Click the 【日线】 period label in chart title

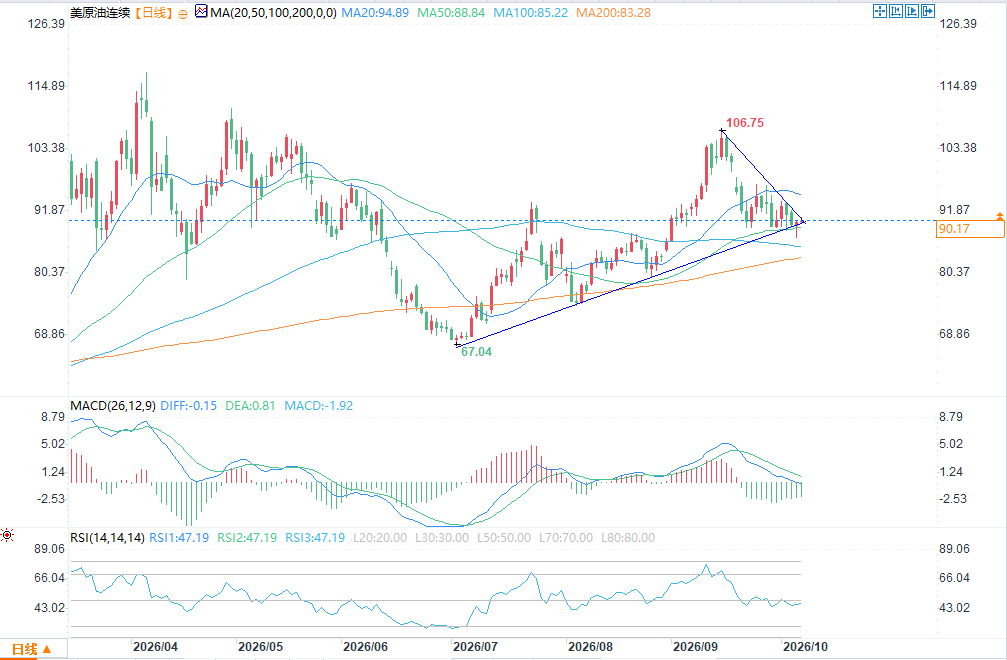[153, 13]
